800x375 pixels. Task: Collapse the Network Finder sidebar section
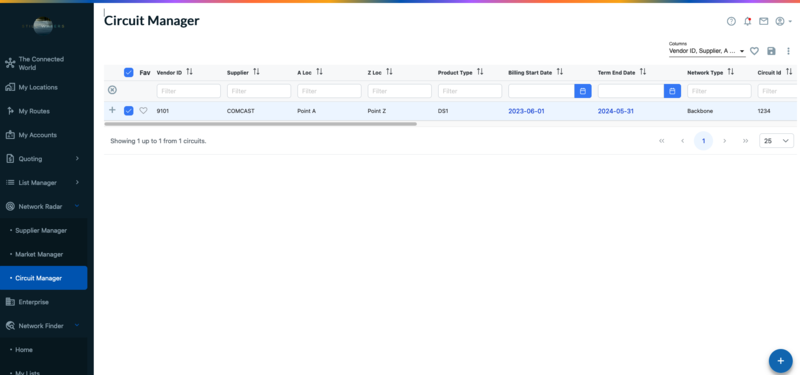(x=44, y=326)
